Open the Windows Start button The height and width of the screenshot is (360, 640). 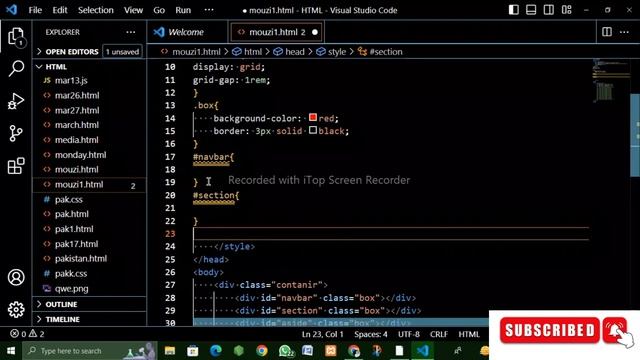(x=11, y=351)
